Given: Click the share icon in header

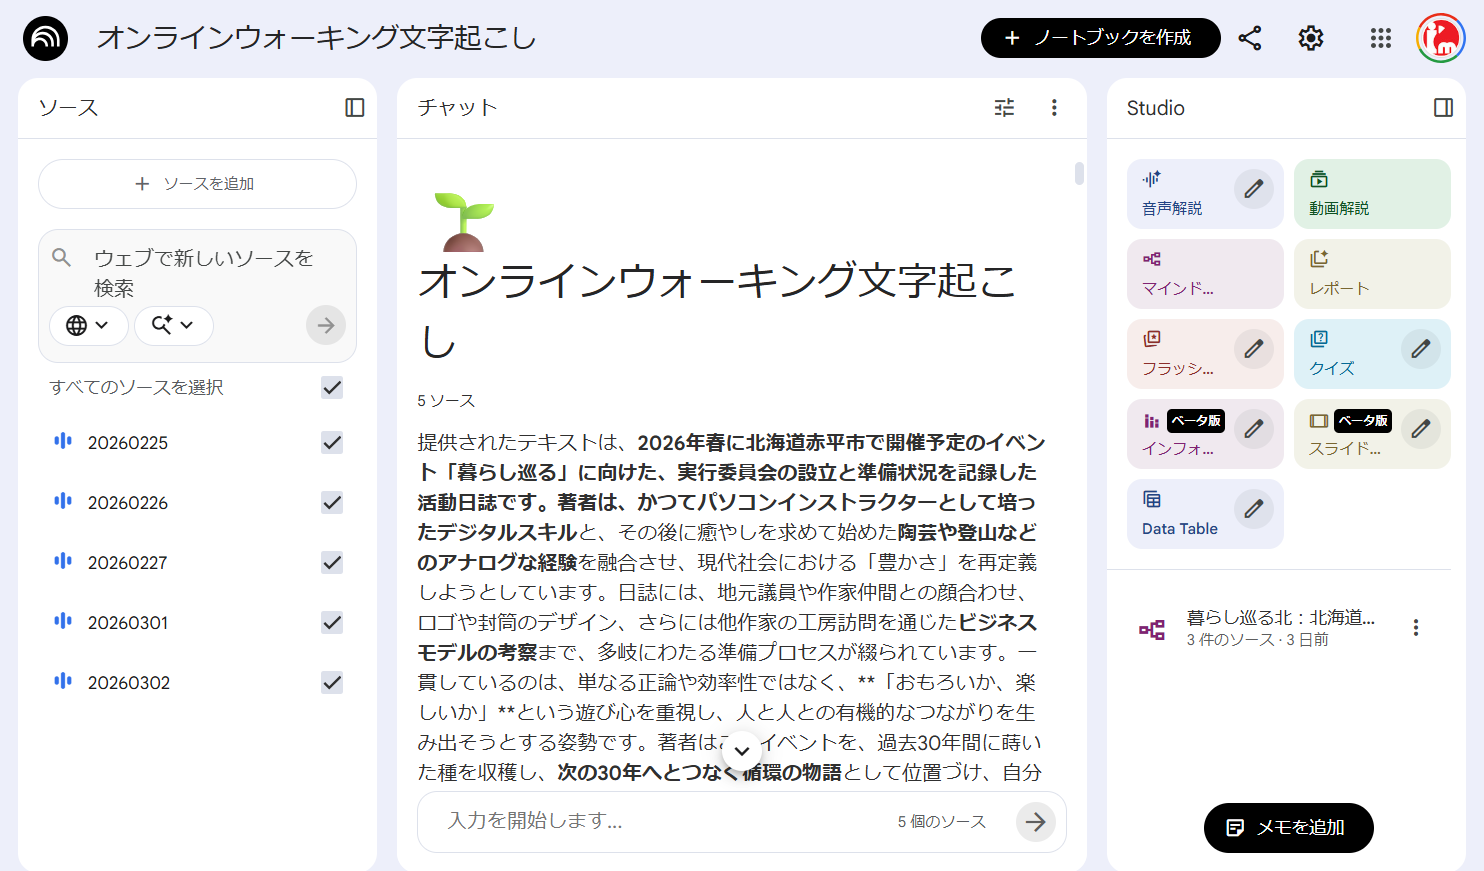Looking at the screenshot, I should coord(1249,38).
